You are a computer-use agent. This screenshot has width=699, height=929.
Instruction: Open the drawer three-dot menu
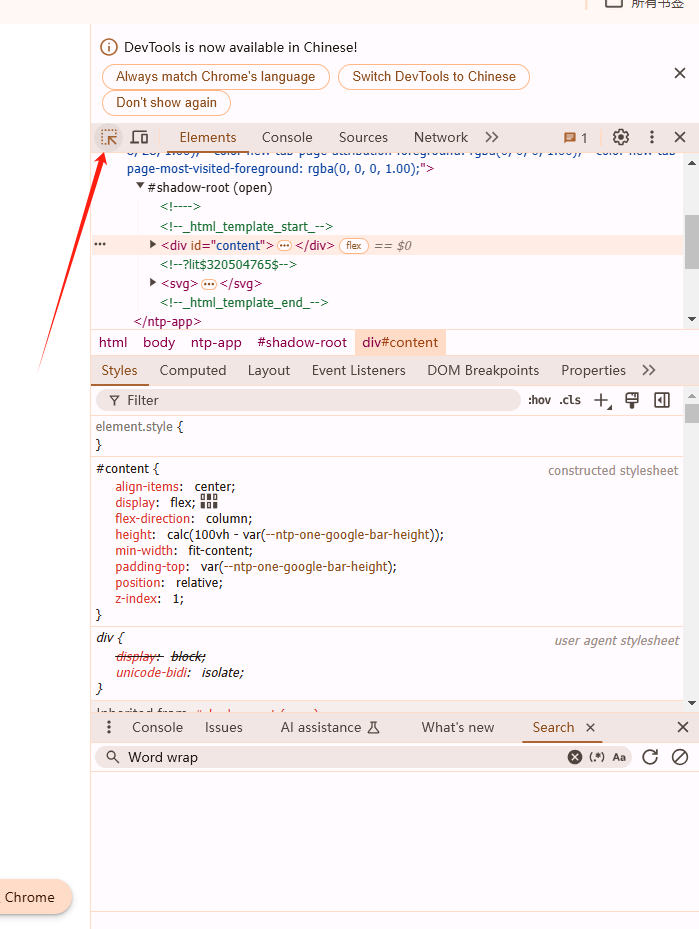pyautogui.click(x=108, y=727)
